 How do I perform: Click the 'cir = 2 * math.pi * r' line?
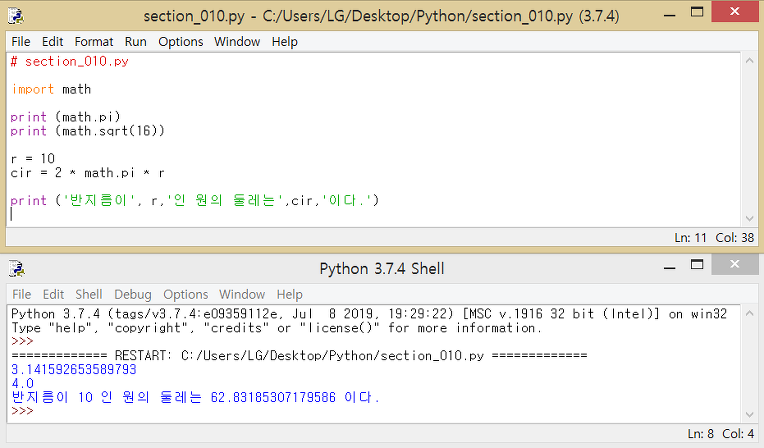pyautogui.click(x=88, y=173)
